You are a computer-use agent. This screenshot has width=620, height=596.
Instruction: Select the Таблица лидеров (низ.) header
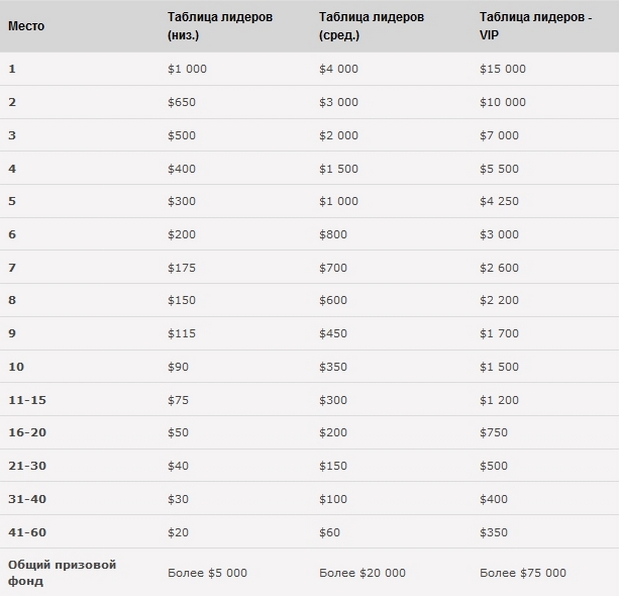[220, 26]
